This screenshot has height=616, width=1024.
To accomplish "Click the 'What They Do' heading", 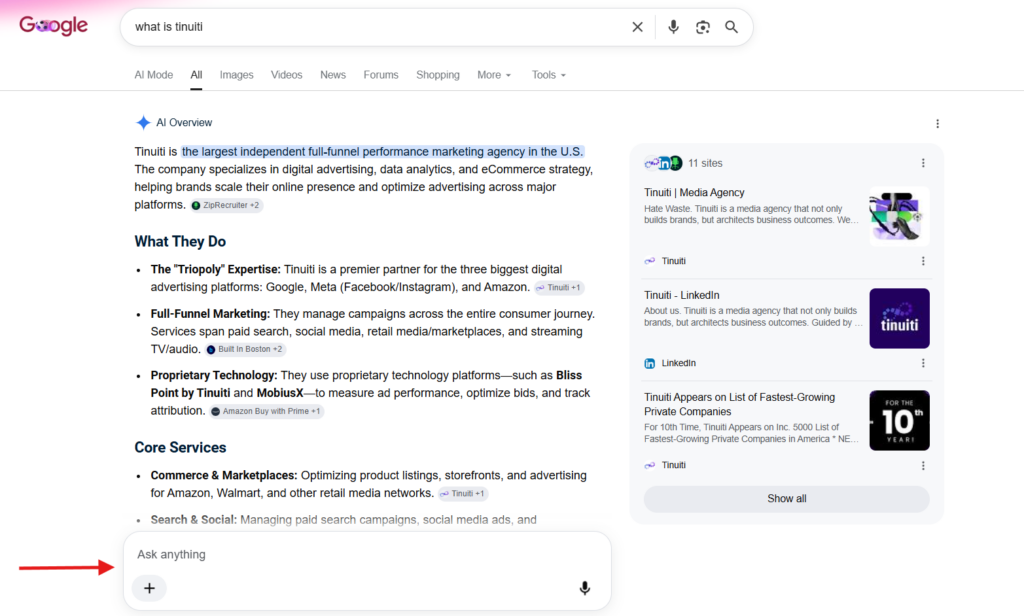I will tap(180, 242).
